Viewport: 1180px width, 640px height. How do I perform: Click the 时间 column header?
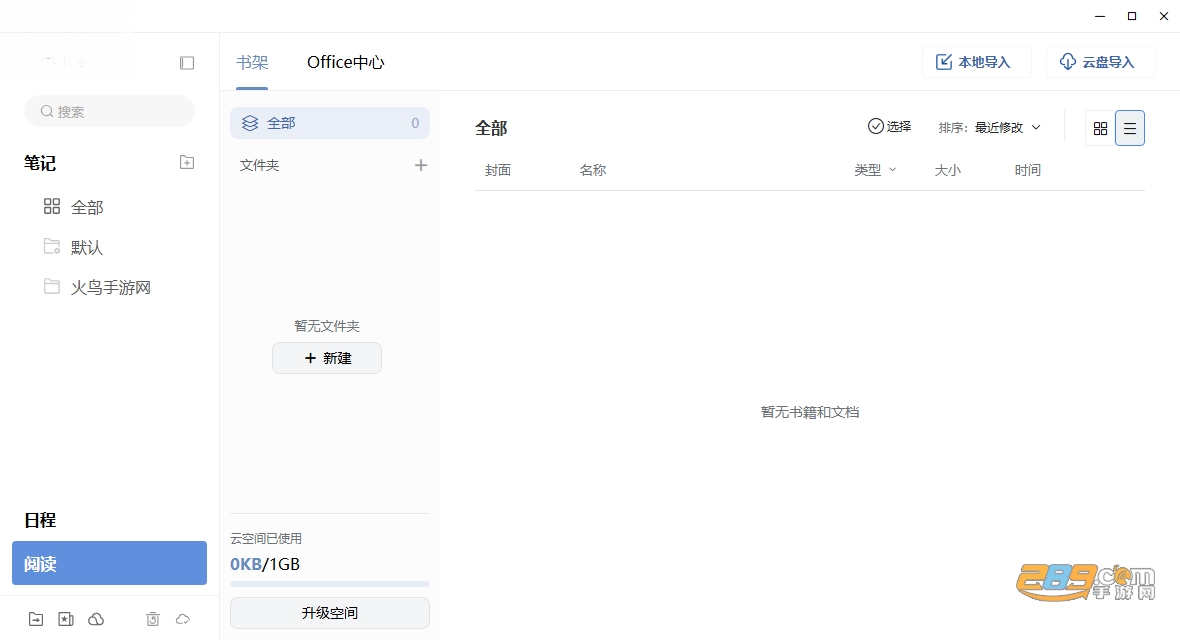1027,170
